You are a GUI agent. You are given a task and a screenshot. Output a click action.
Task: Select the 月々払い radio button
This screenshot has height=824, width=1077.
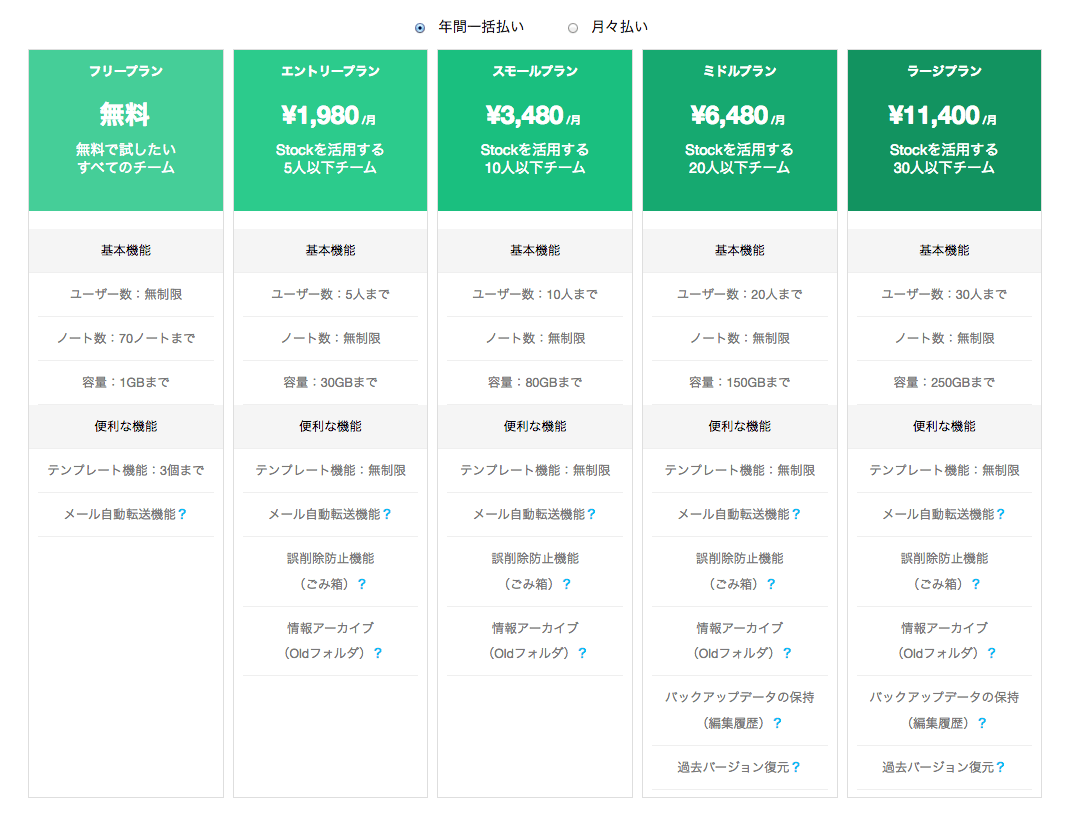click(573, 28)
